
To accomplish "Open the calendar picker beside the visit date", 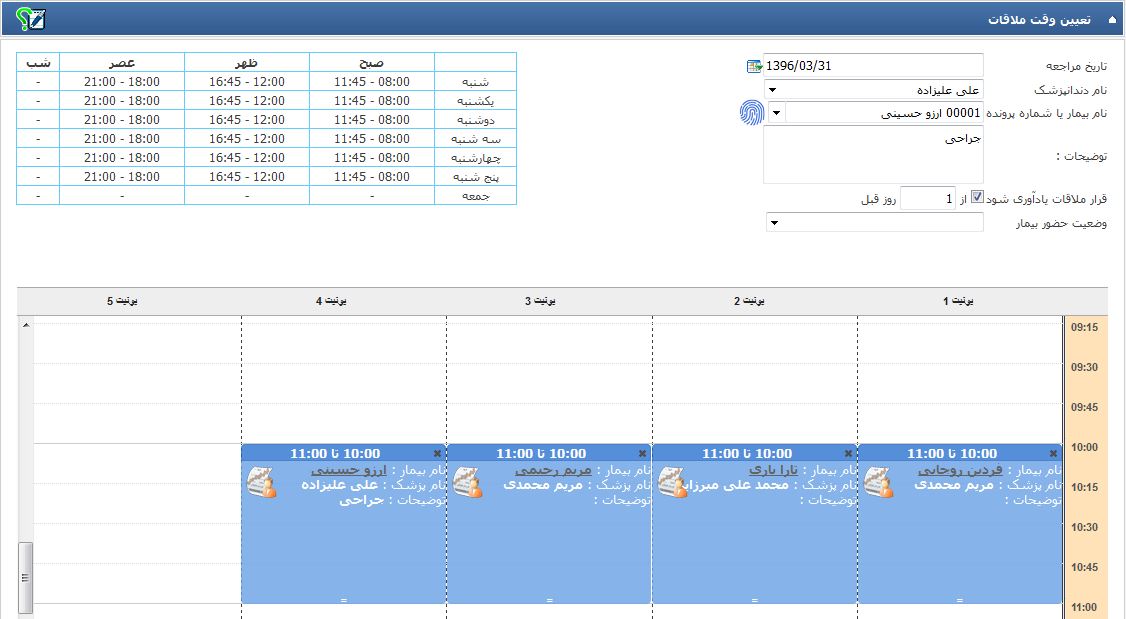I will 753,66.
